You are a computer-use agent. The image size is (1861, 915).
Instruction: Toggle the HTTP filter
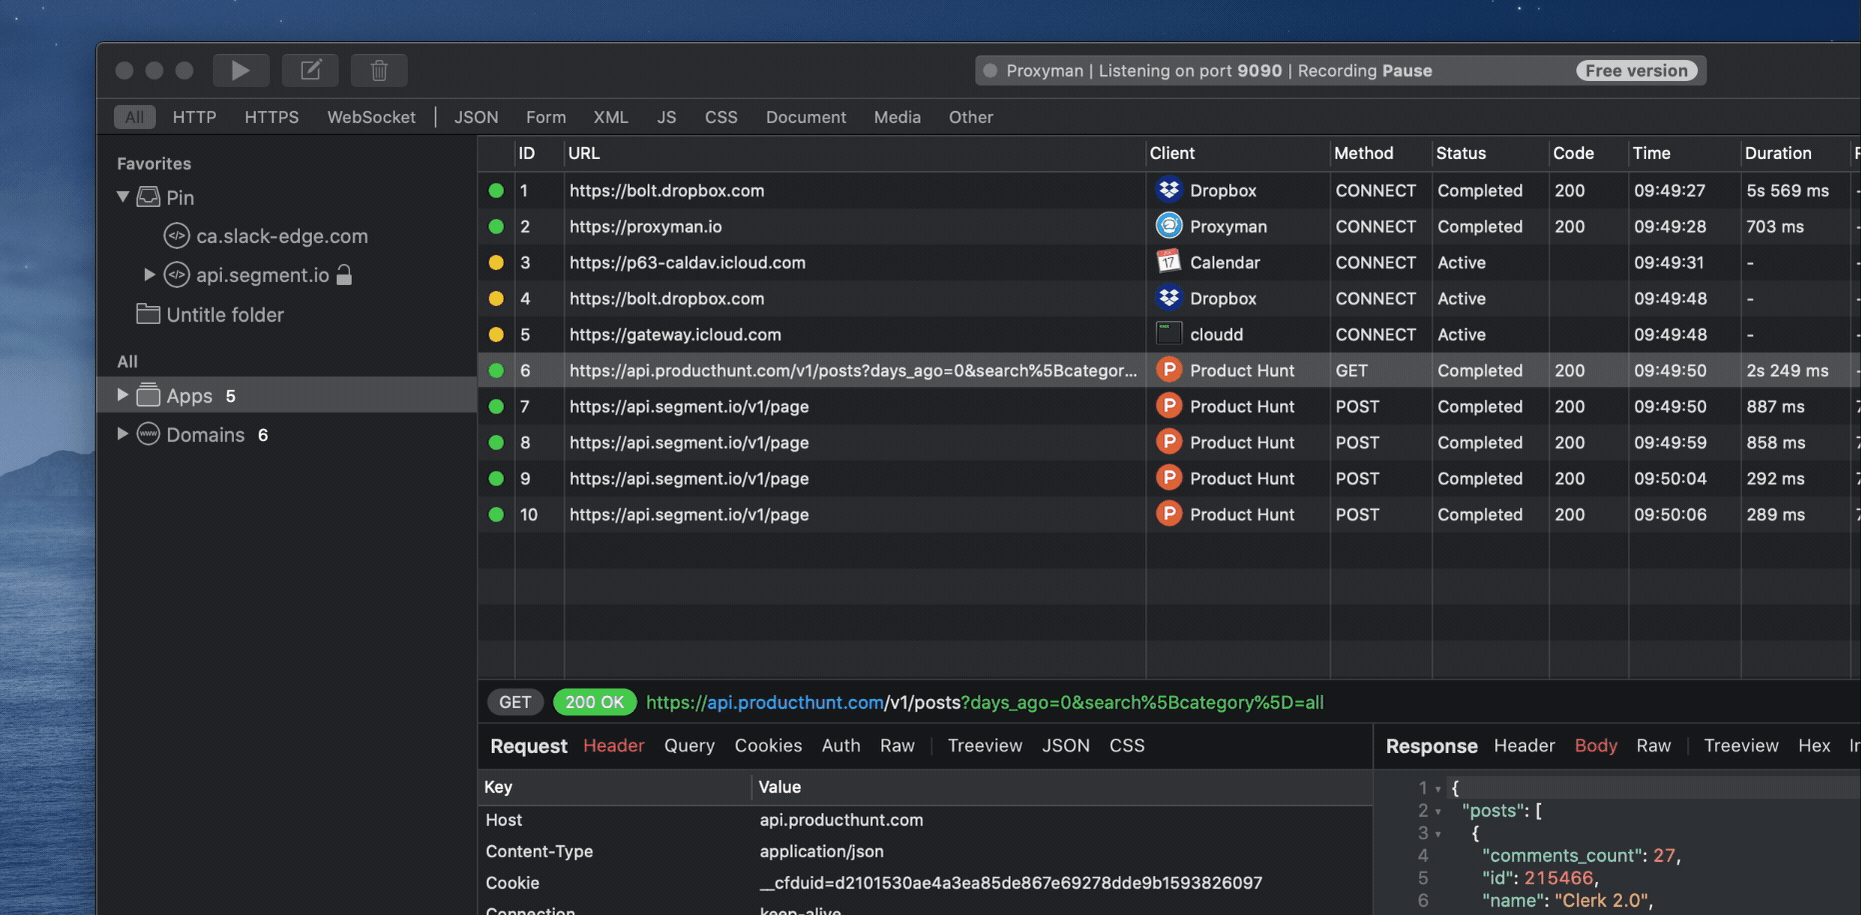(194, 117)
